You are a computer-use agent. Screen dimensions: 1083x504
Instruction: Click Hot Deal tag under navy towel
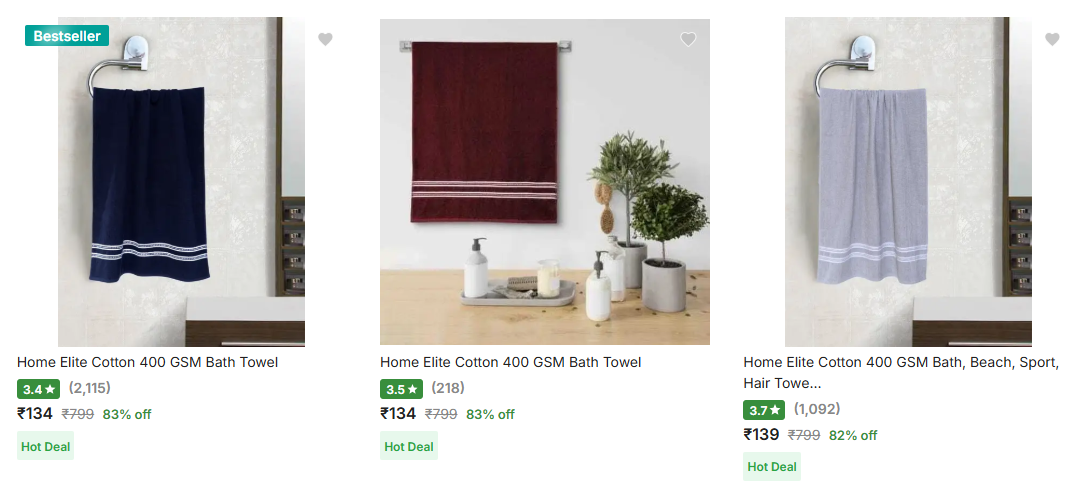(x=45, y=446)
